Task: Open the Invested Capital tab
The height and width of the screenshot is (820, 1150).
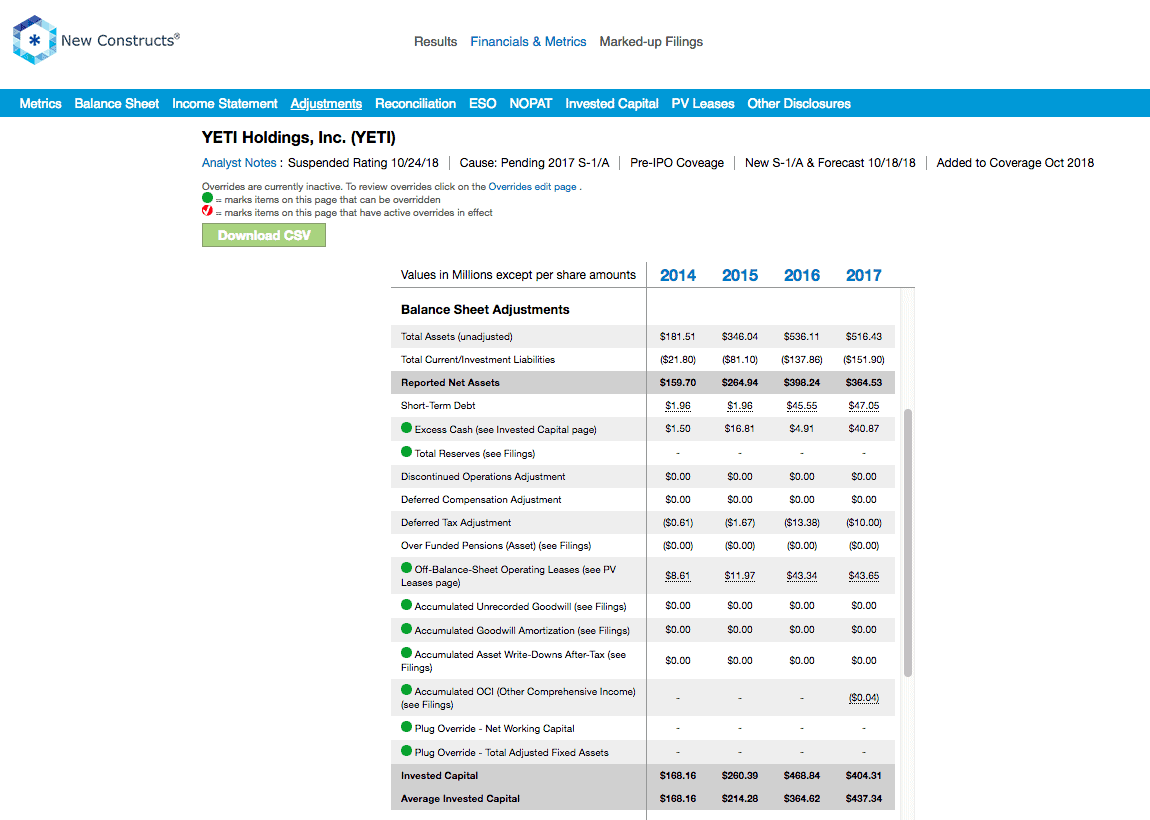Action: 612,103
